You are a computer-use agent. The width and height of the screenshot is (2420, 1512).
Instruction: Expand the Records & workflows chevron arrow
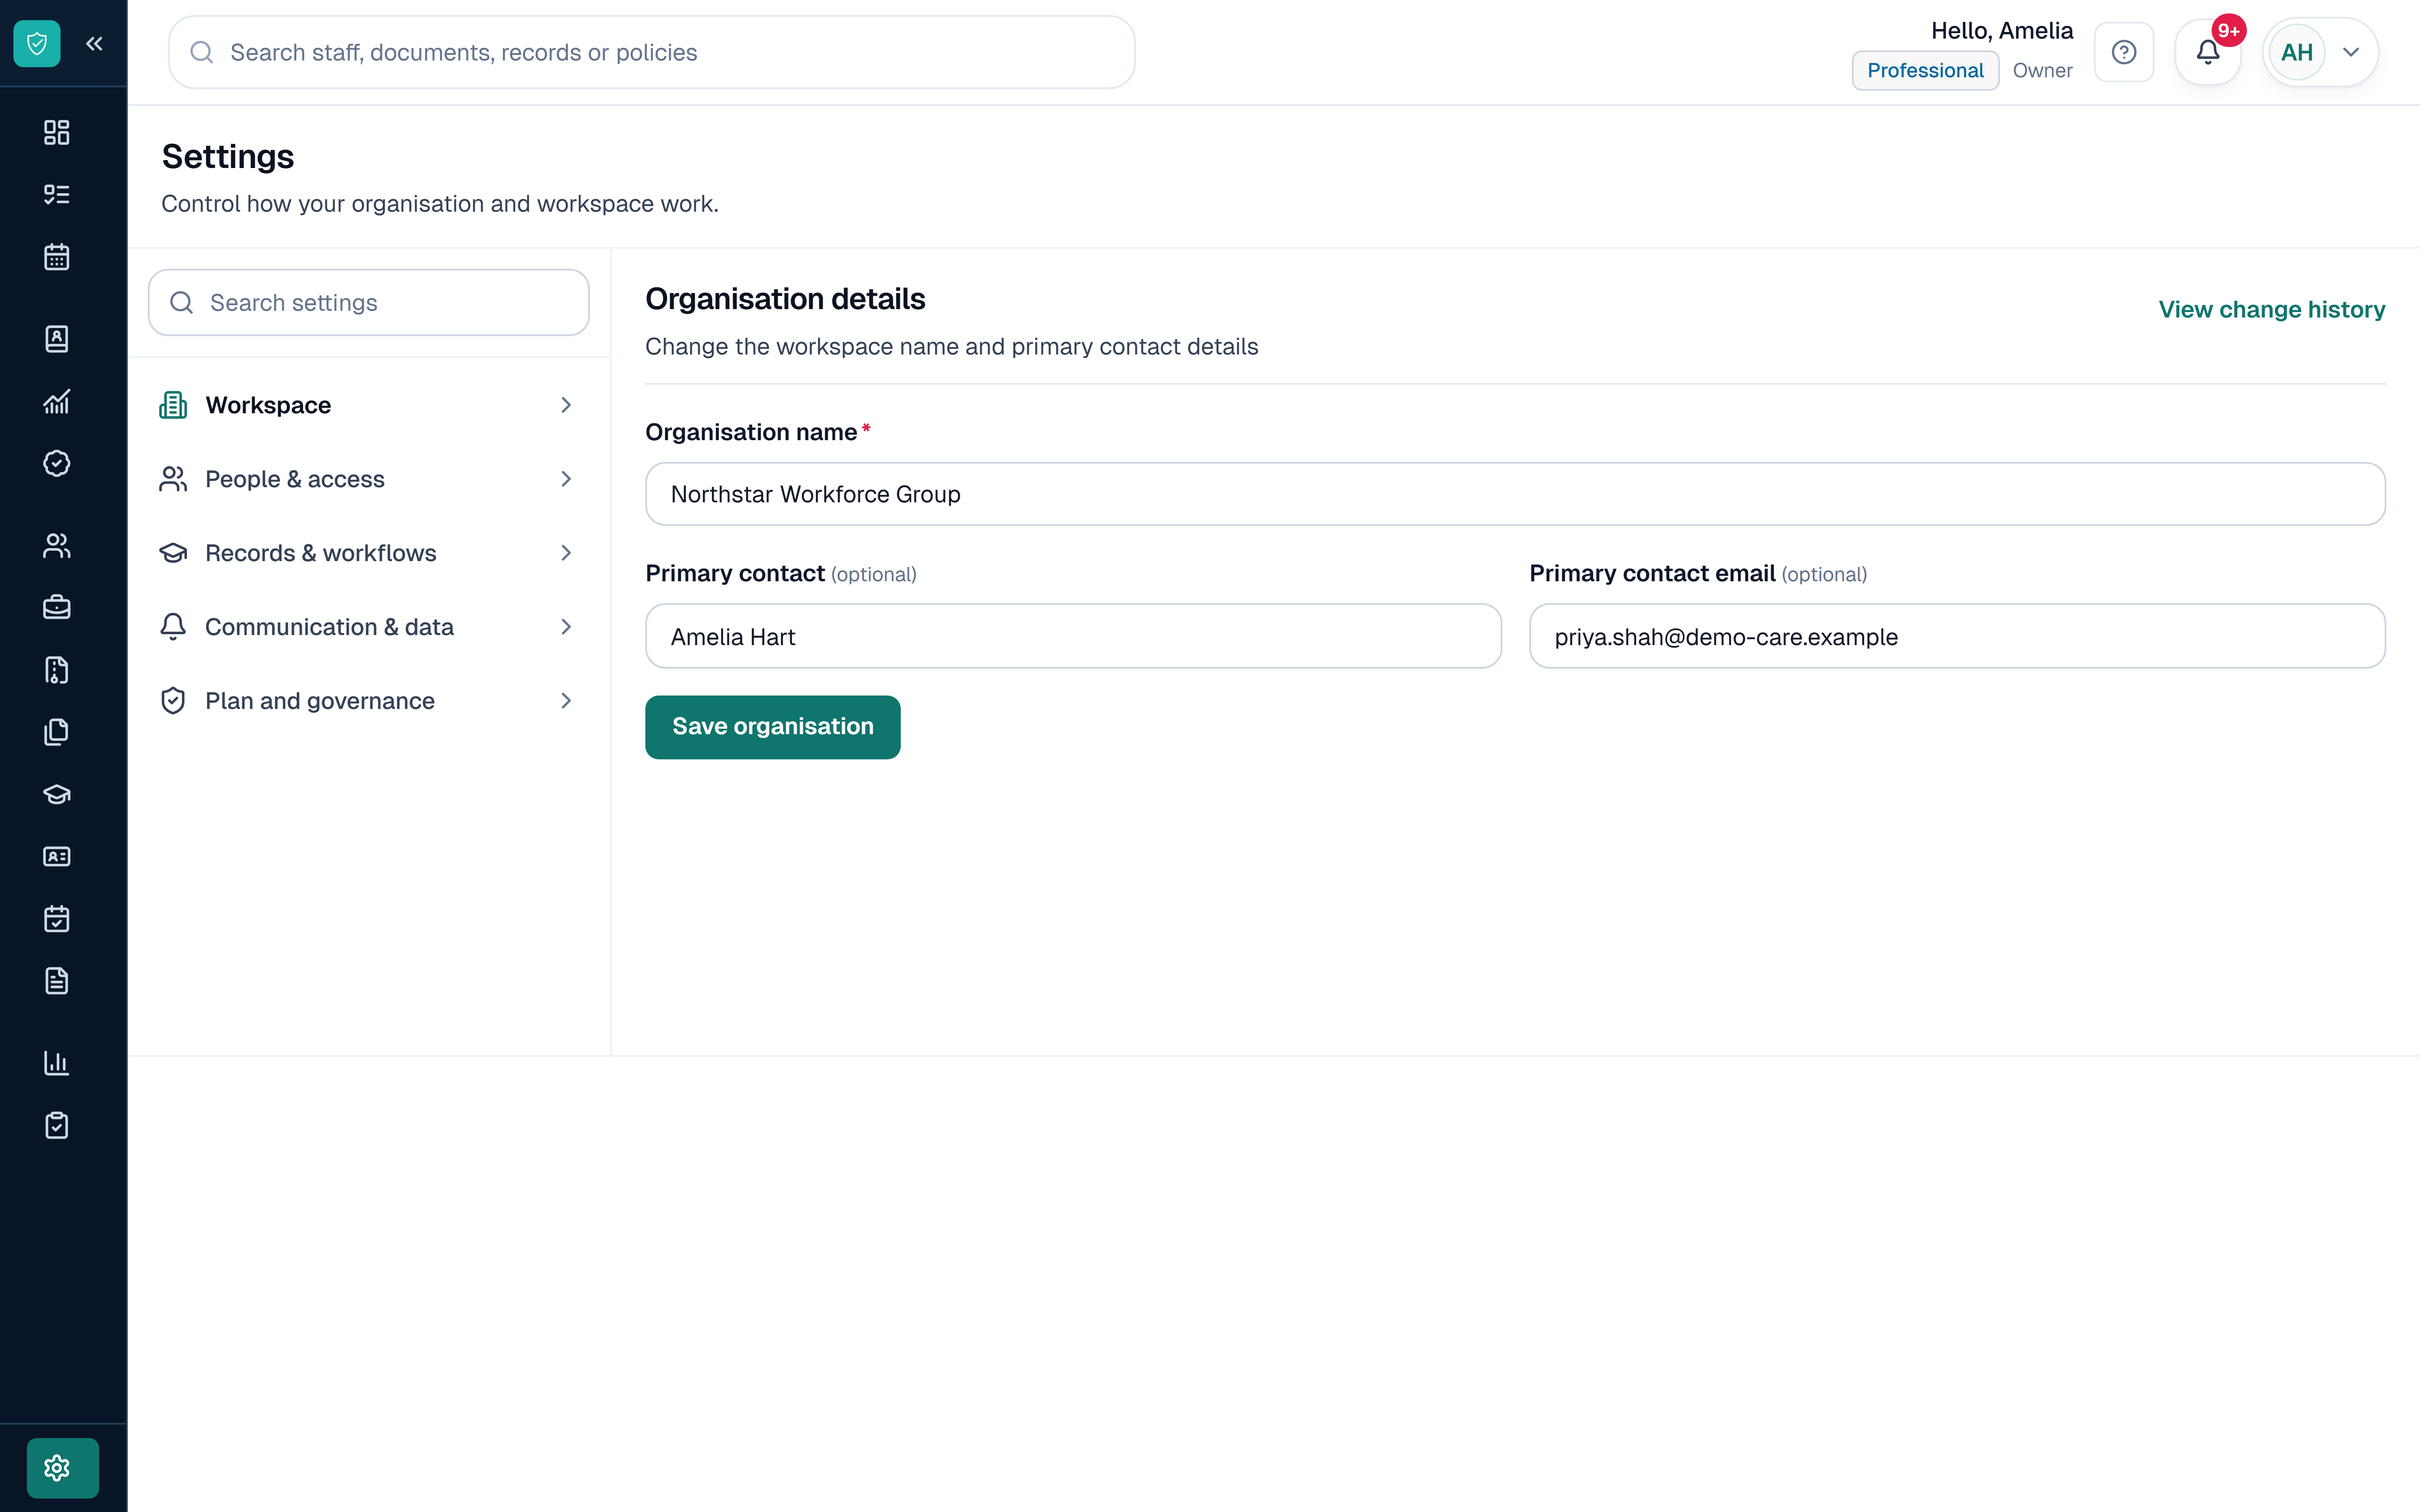click(566, 553)
